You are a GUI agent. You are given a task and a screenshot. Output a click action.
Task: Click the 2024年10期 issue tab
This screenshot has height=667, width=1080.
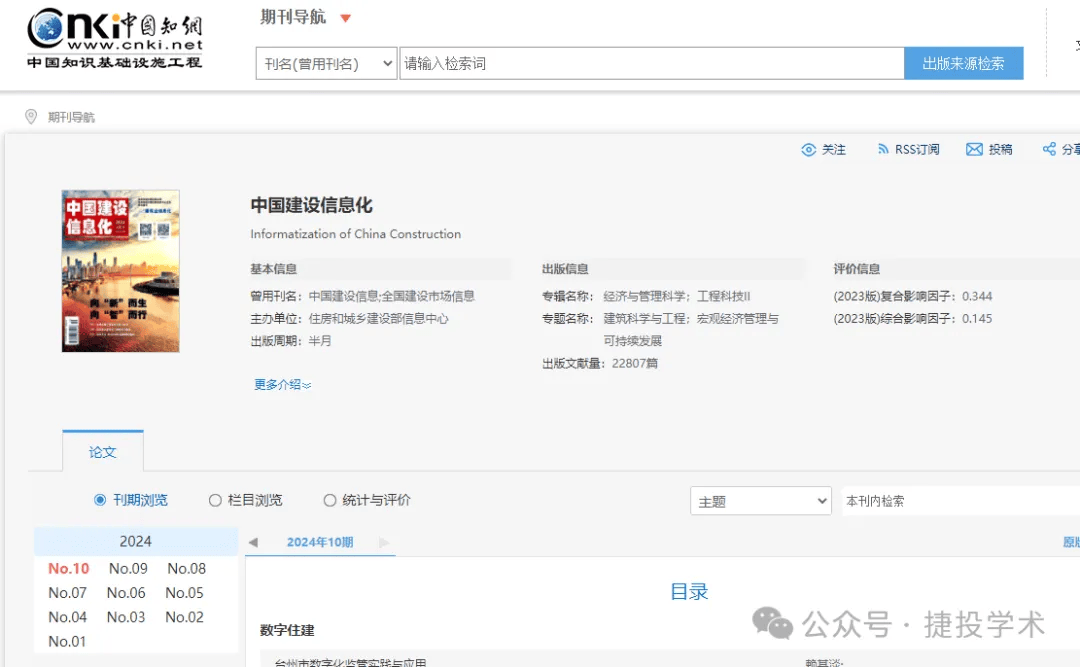tap(320, 542)
